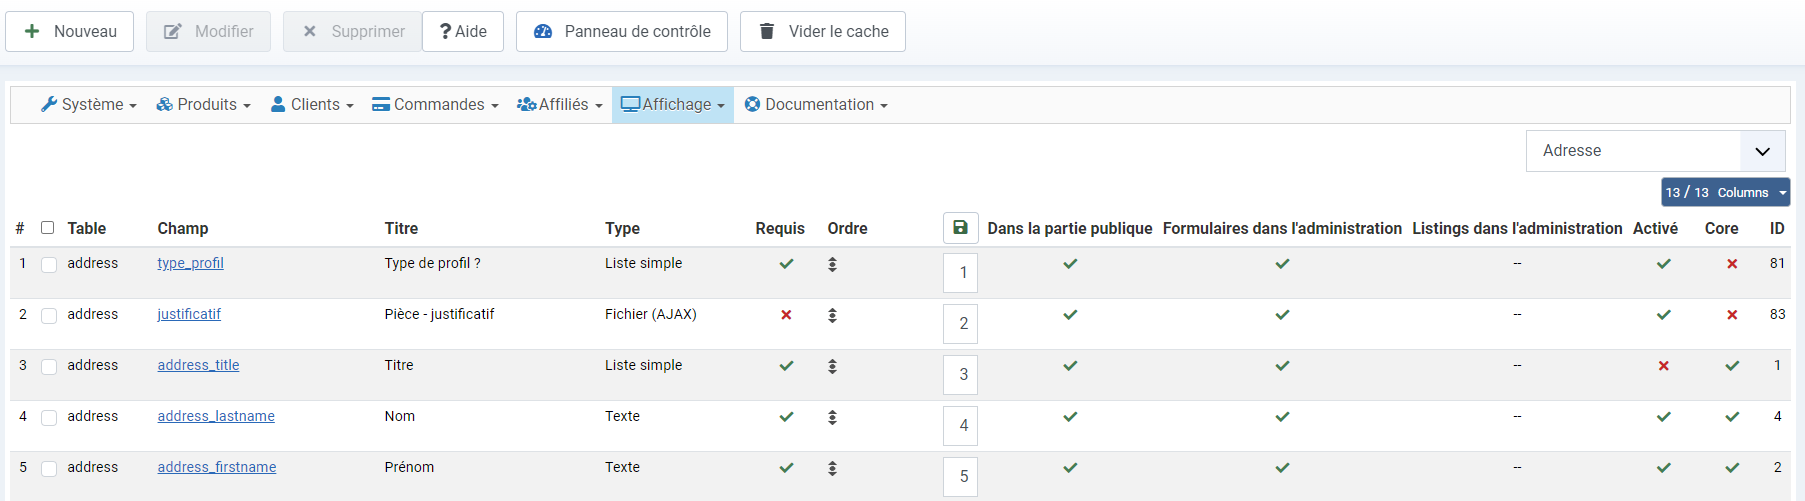
Task: Toggle the red X Requis icon for justificatif
Action: coord(786,315)
